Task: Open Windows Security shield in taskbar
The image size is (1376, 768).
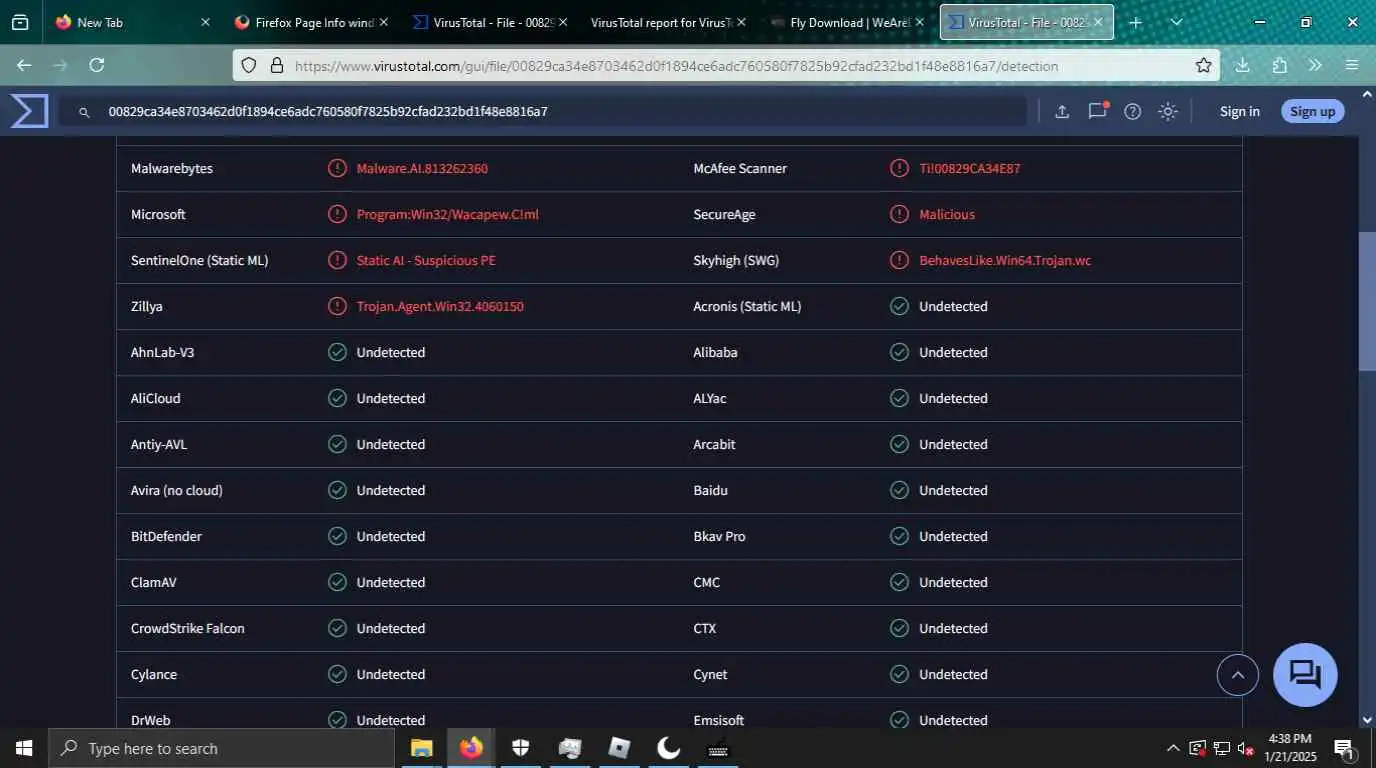Action: [x=520, y=748]
